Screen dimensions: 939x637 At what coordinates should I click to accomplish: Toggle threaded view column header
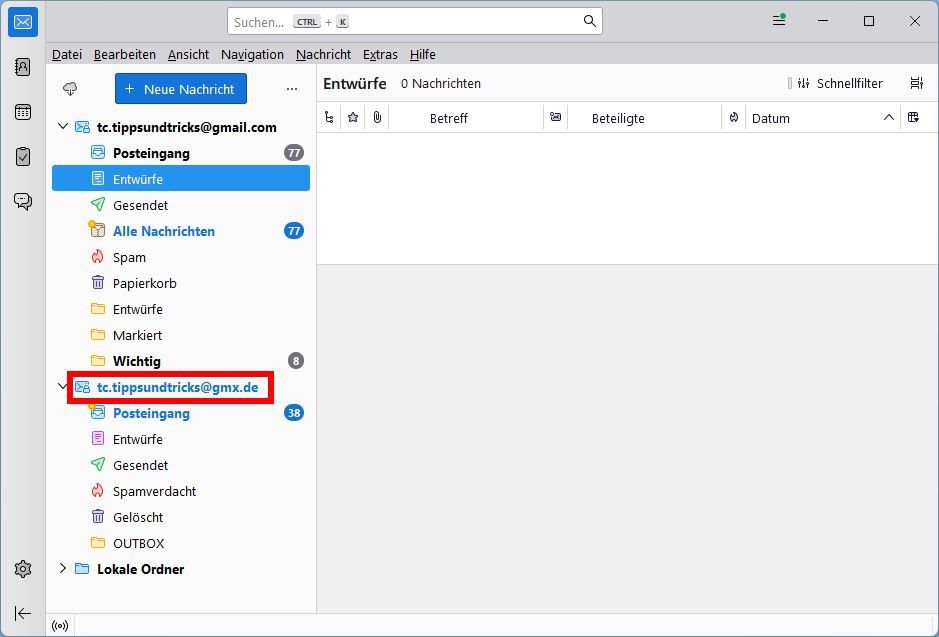click(329, 118)
